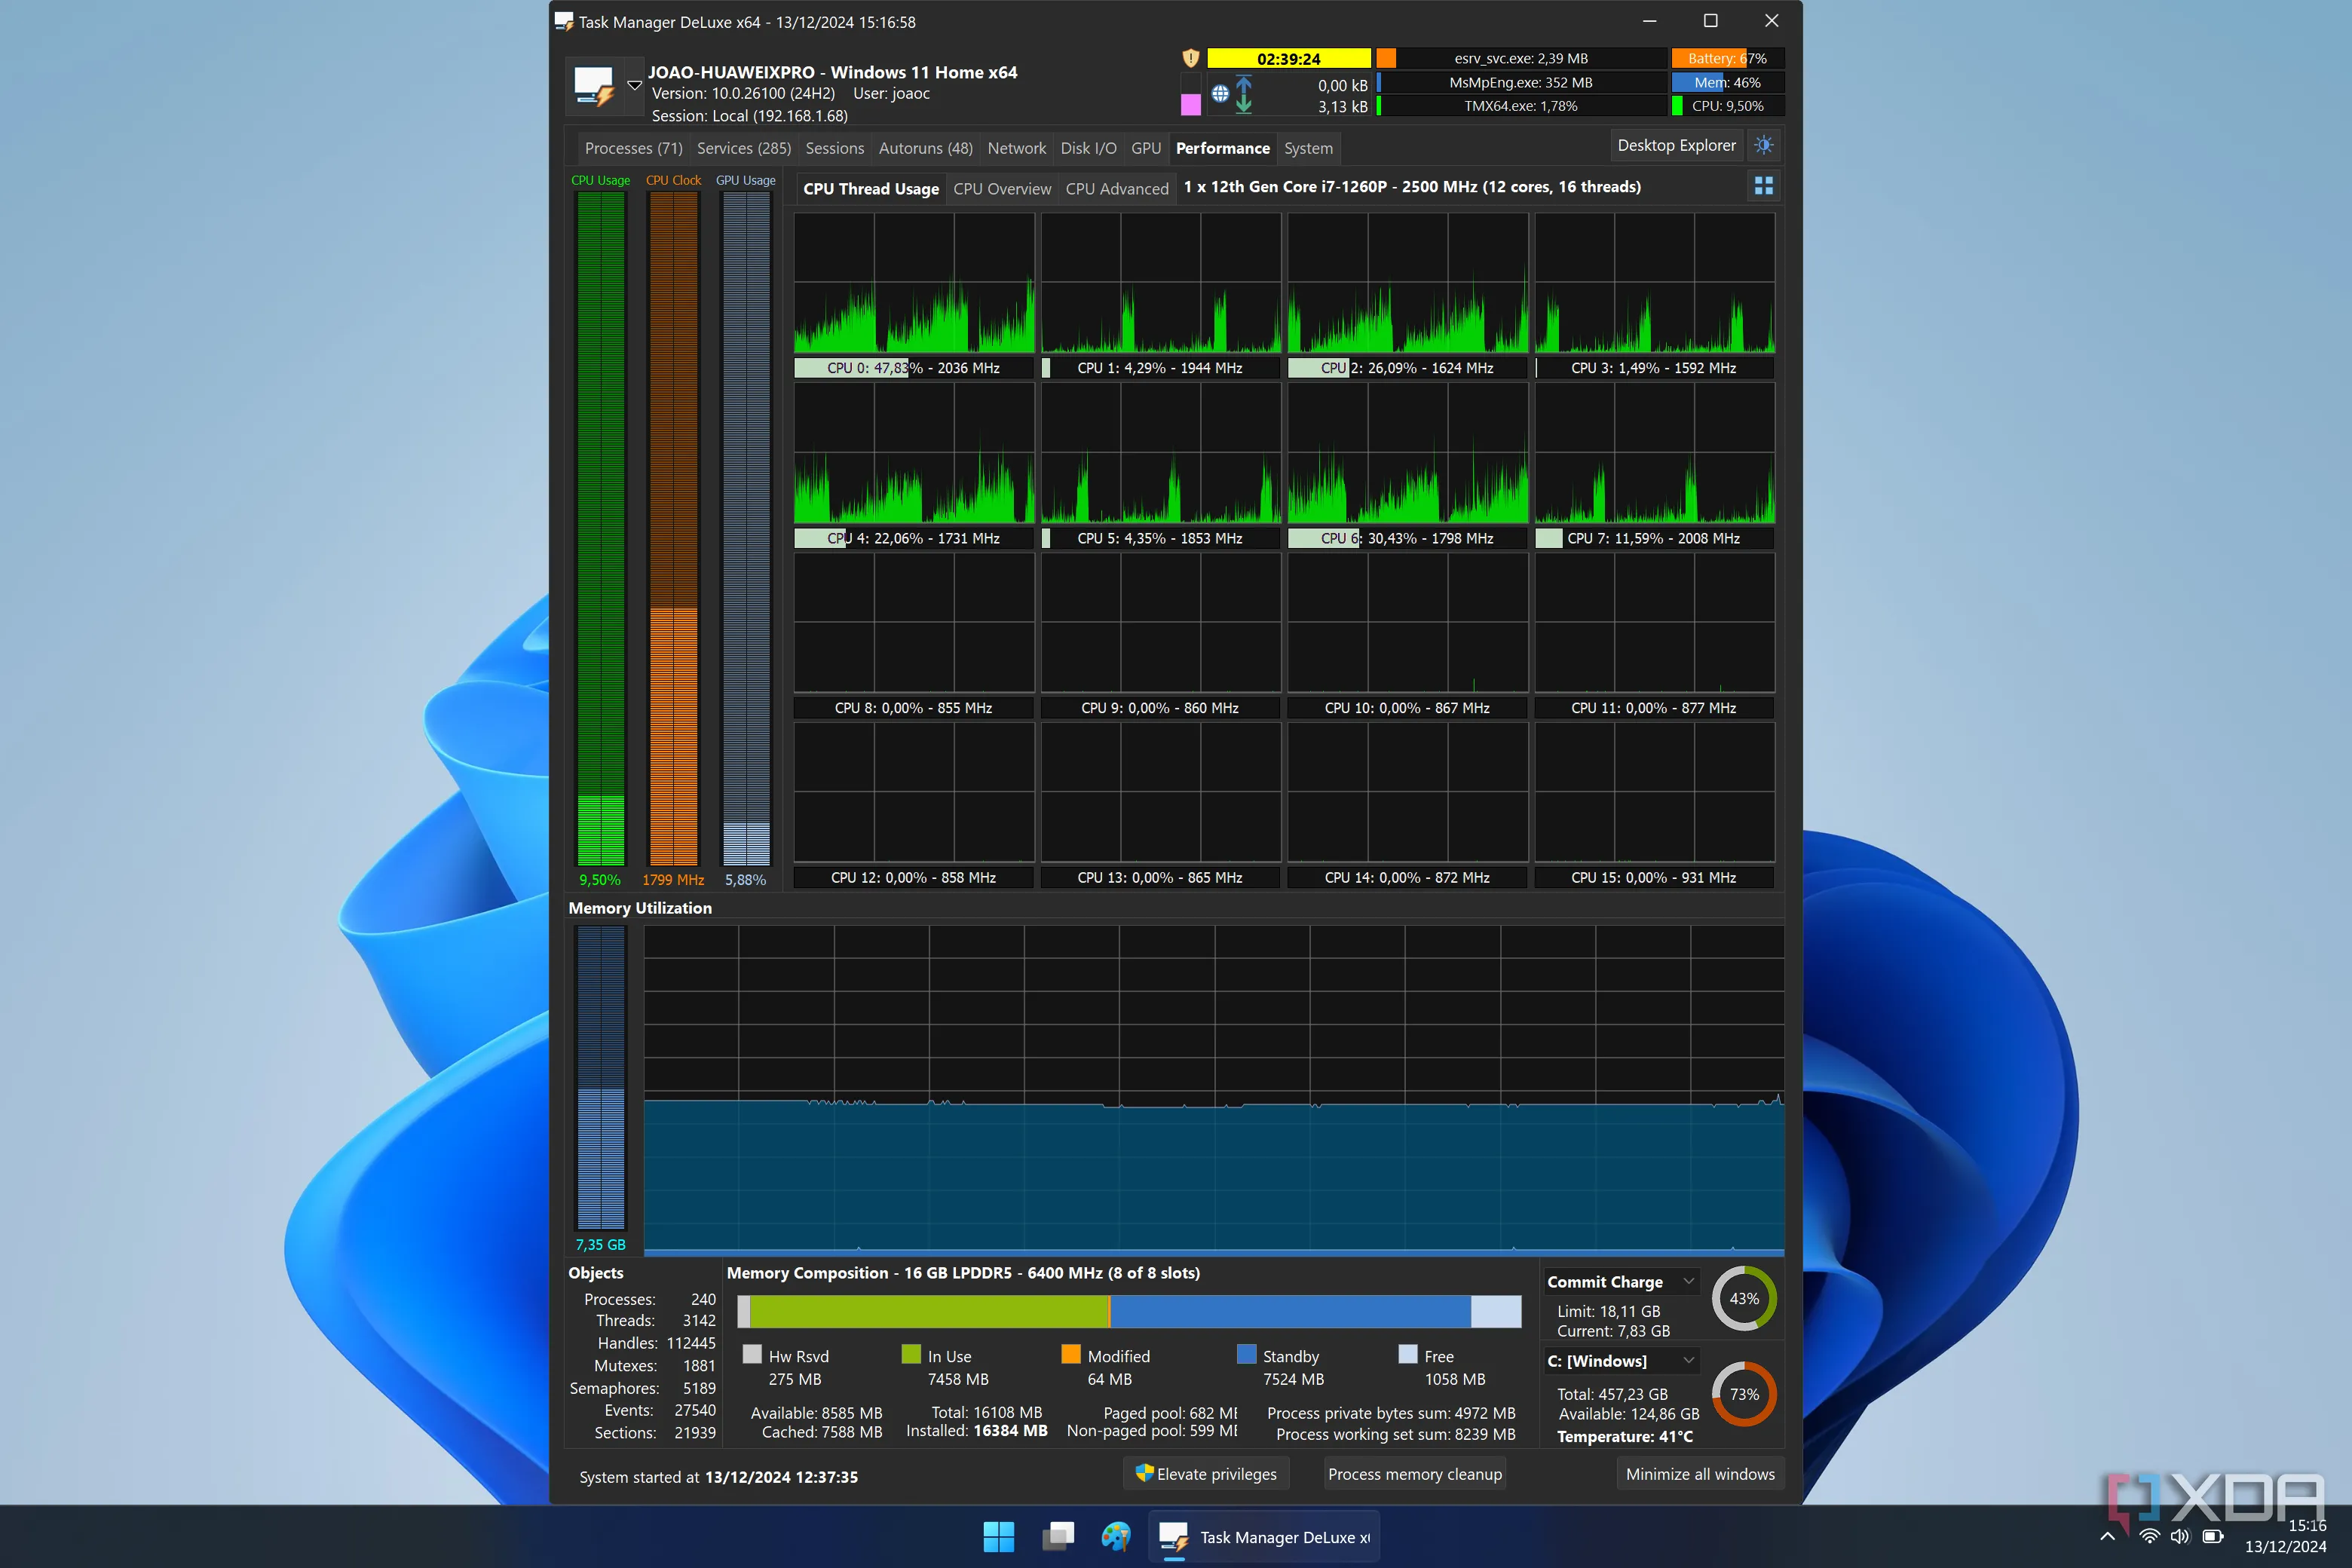
Task: Open the Paint app icon in the taskbar
Action: click(1115, 1537)
